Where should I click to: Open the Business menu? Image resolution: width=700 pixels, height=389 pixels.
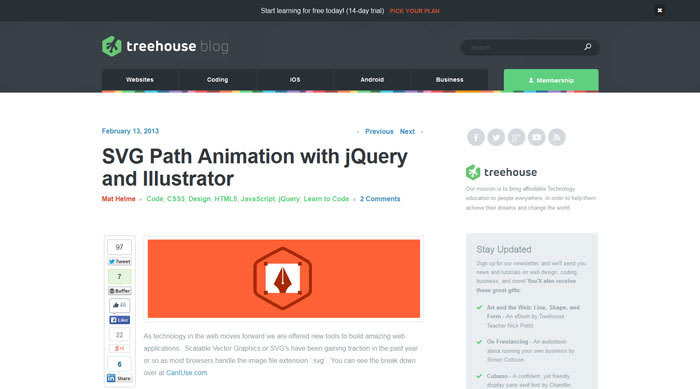[x=450, y=80]
